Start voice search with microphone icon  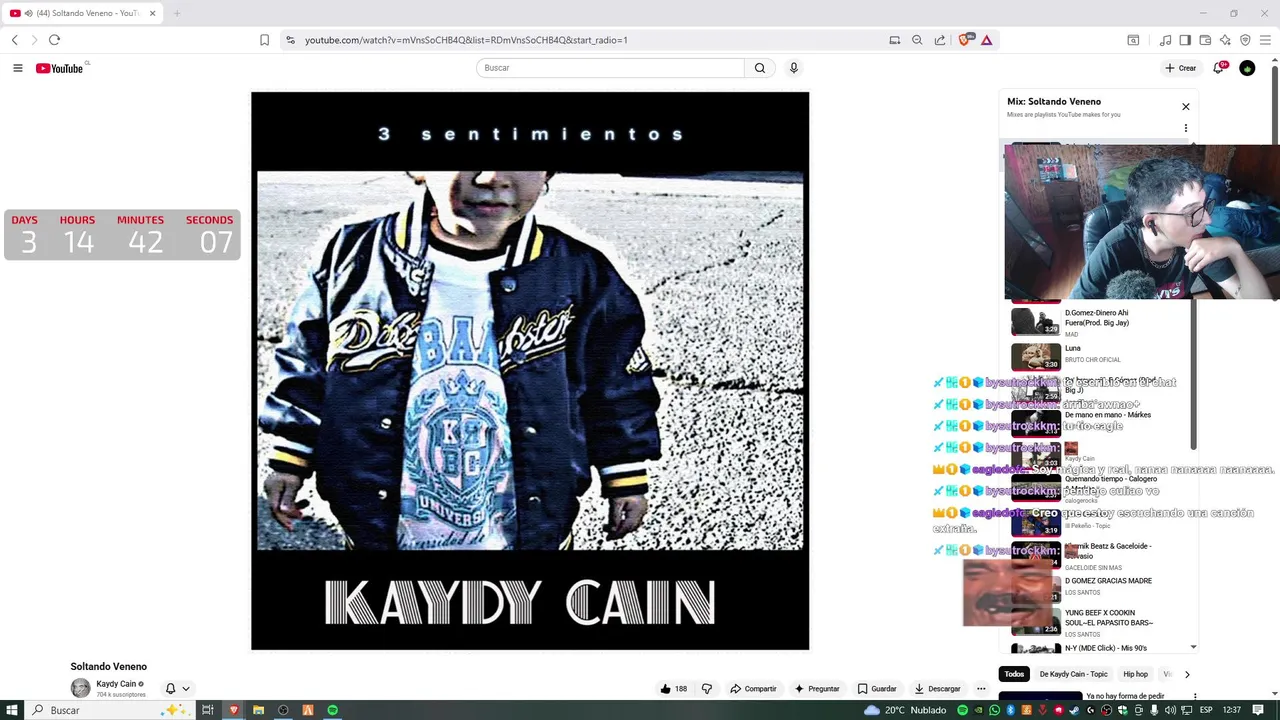(x=794, y=68)
